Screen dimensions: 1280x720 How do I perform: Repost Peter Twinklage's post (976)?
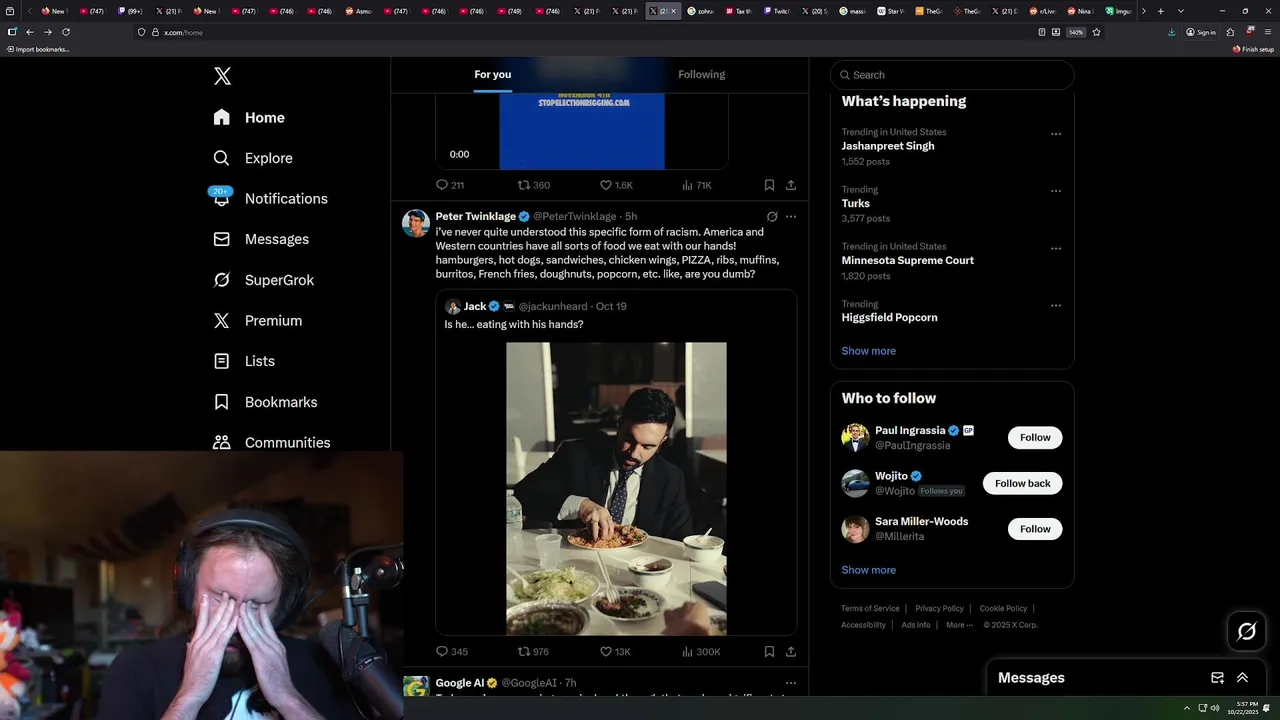(x=533, y=651)
